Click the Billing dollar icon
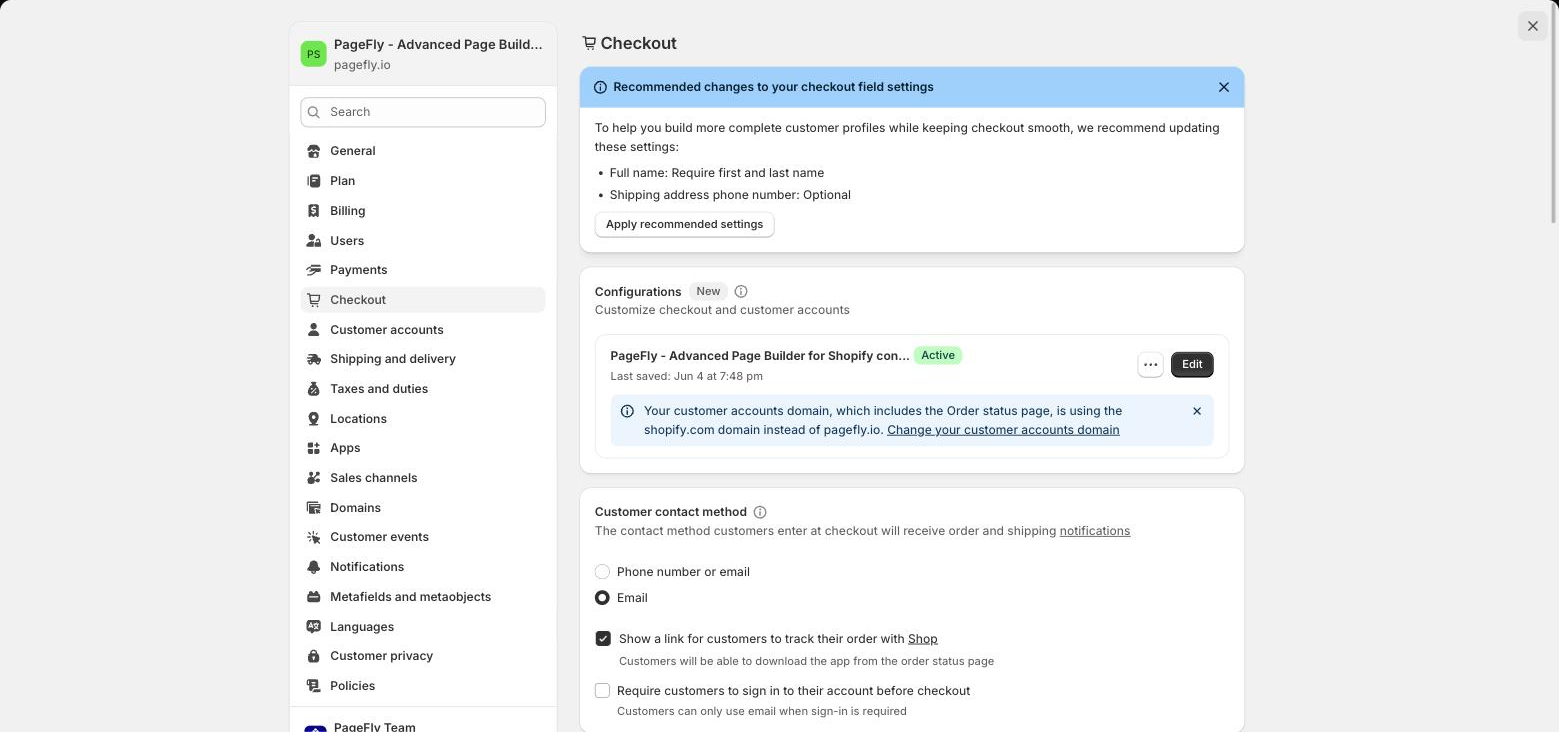 click(314, 211)
